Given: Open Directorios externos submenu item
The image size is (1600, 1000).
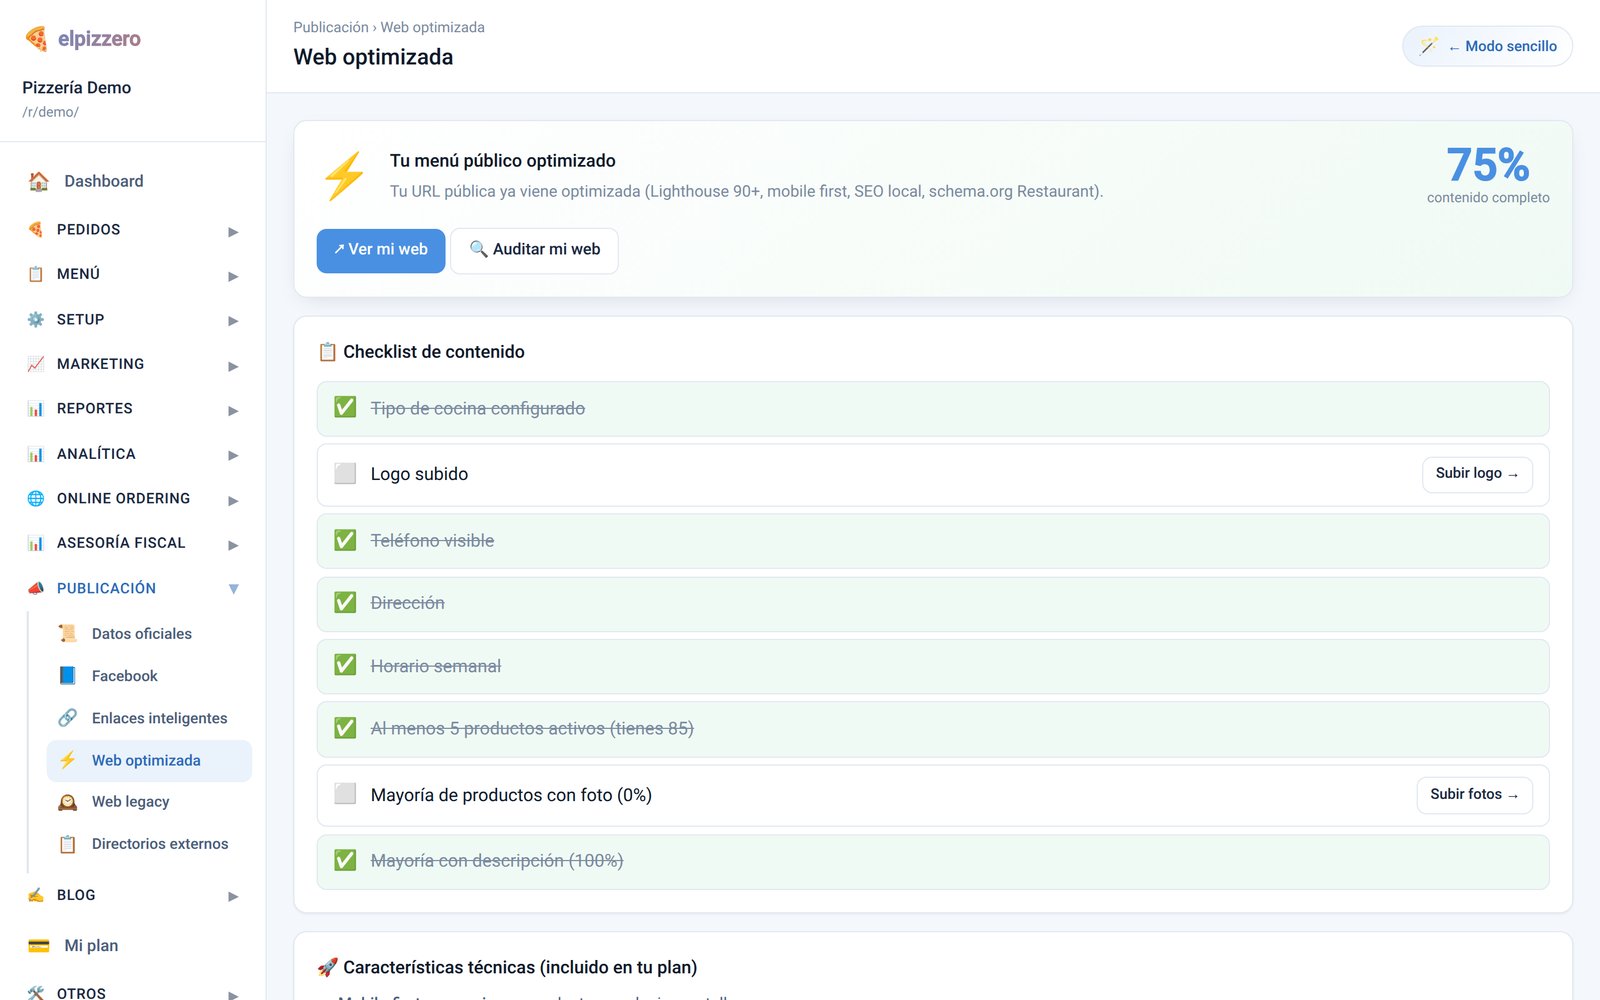Looking at the screenshot, I should point(149,844).
